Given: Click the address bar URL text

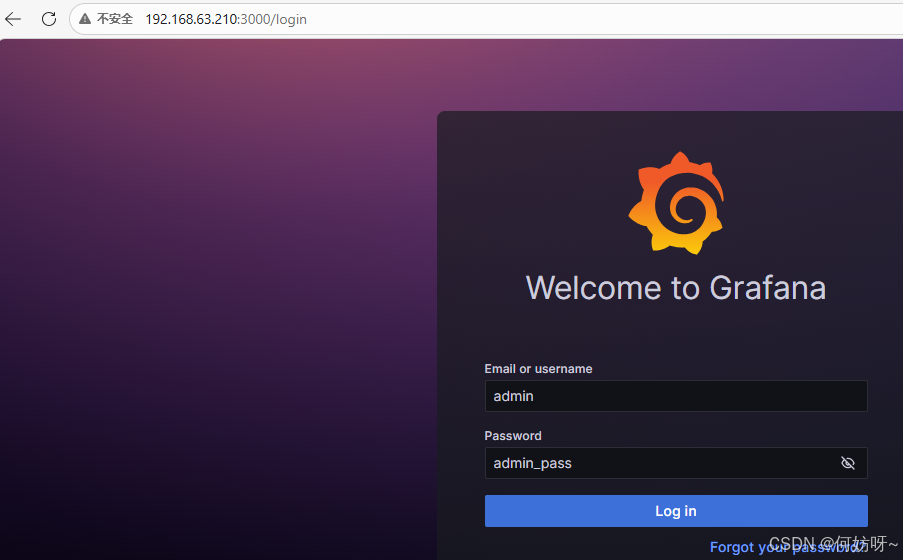Looking at the screenshot, I should click(x=226, y=19).
